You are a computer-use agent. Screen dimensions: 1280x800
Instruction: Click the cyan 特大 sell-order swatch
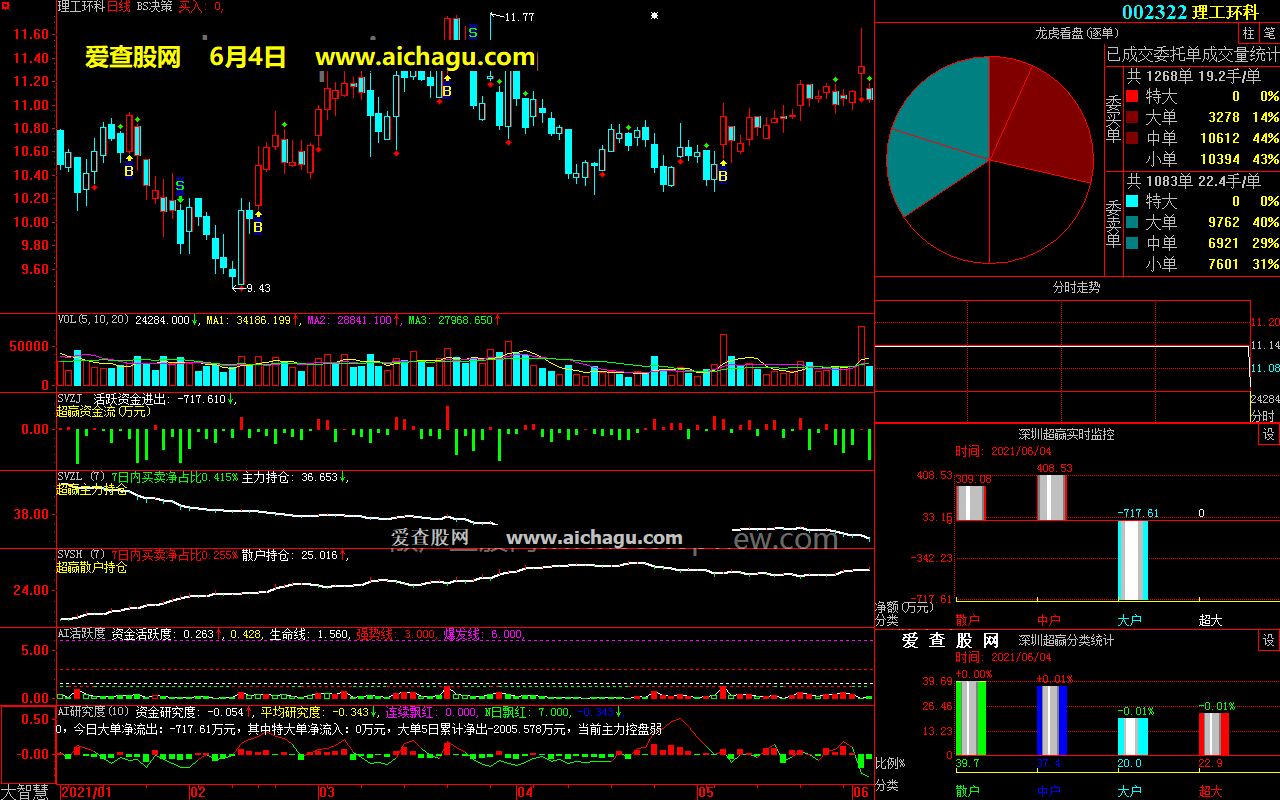tap(1132, 201)
